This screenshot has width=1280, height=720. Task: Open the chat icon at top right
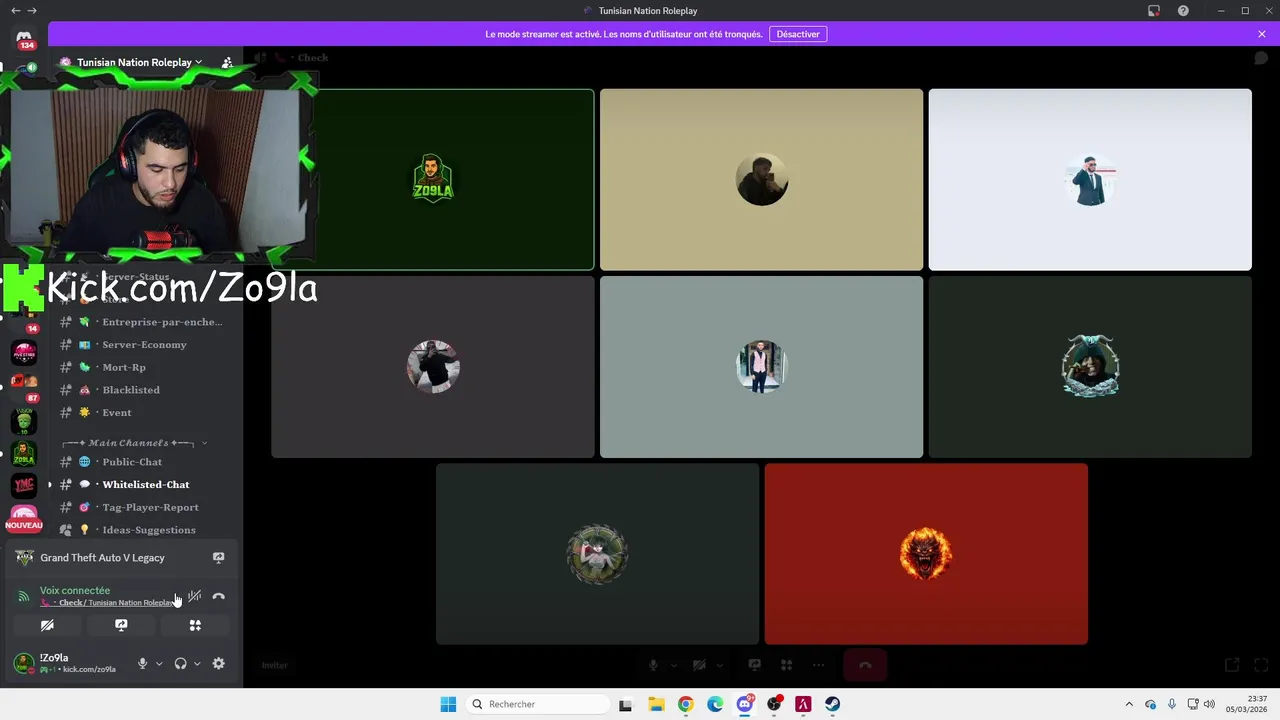[x=1262, y=58]
